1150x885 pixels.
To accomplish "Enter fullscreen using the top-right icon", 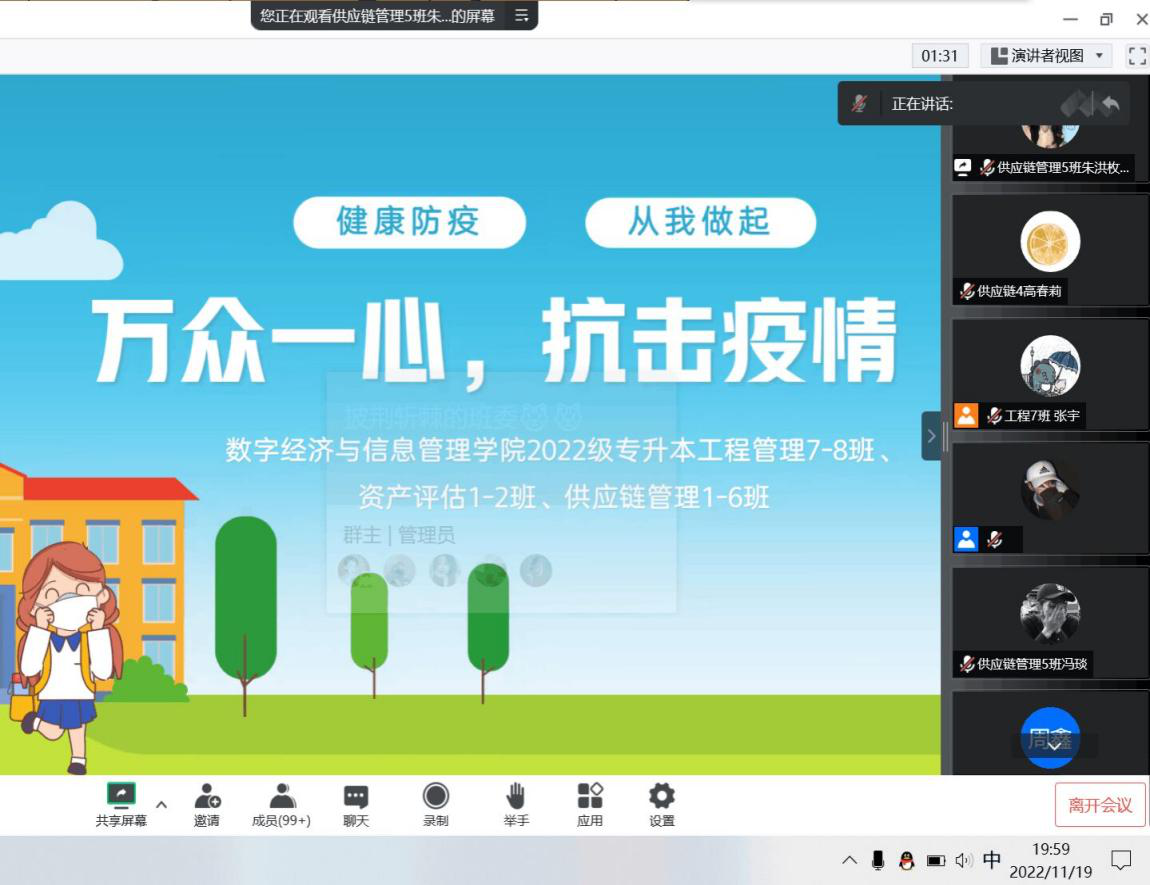I will [1136, 56].
